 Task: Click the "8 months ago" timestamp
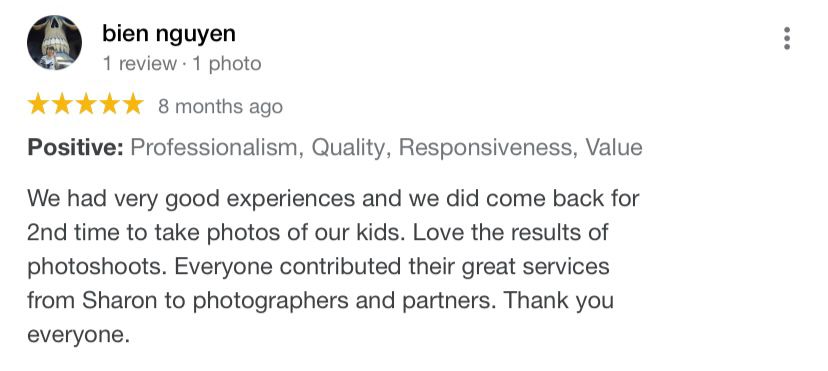220,107
